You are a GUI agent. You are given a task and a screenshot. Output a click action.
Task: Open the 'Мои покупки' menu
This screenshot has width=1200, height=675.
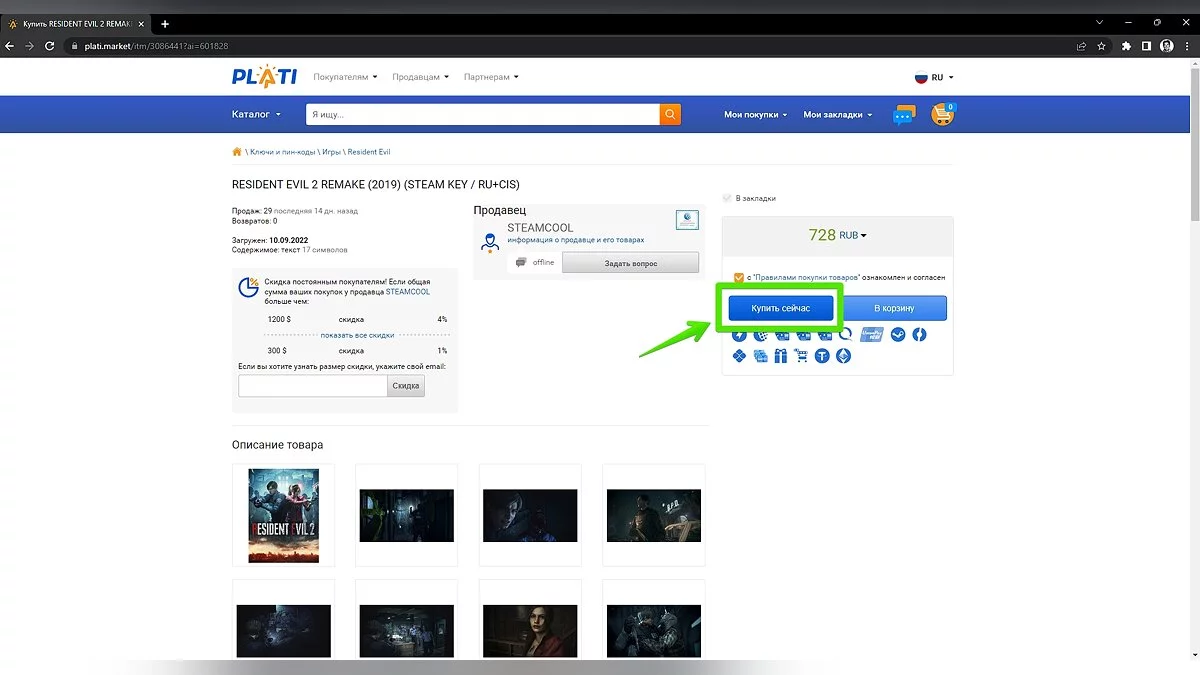[x=755, y=115]
